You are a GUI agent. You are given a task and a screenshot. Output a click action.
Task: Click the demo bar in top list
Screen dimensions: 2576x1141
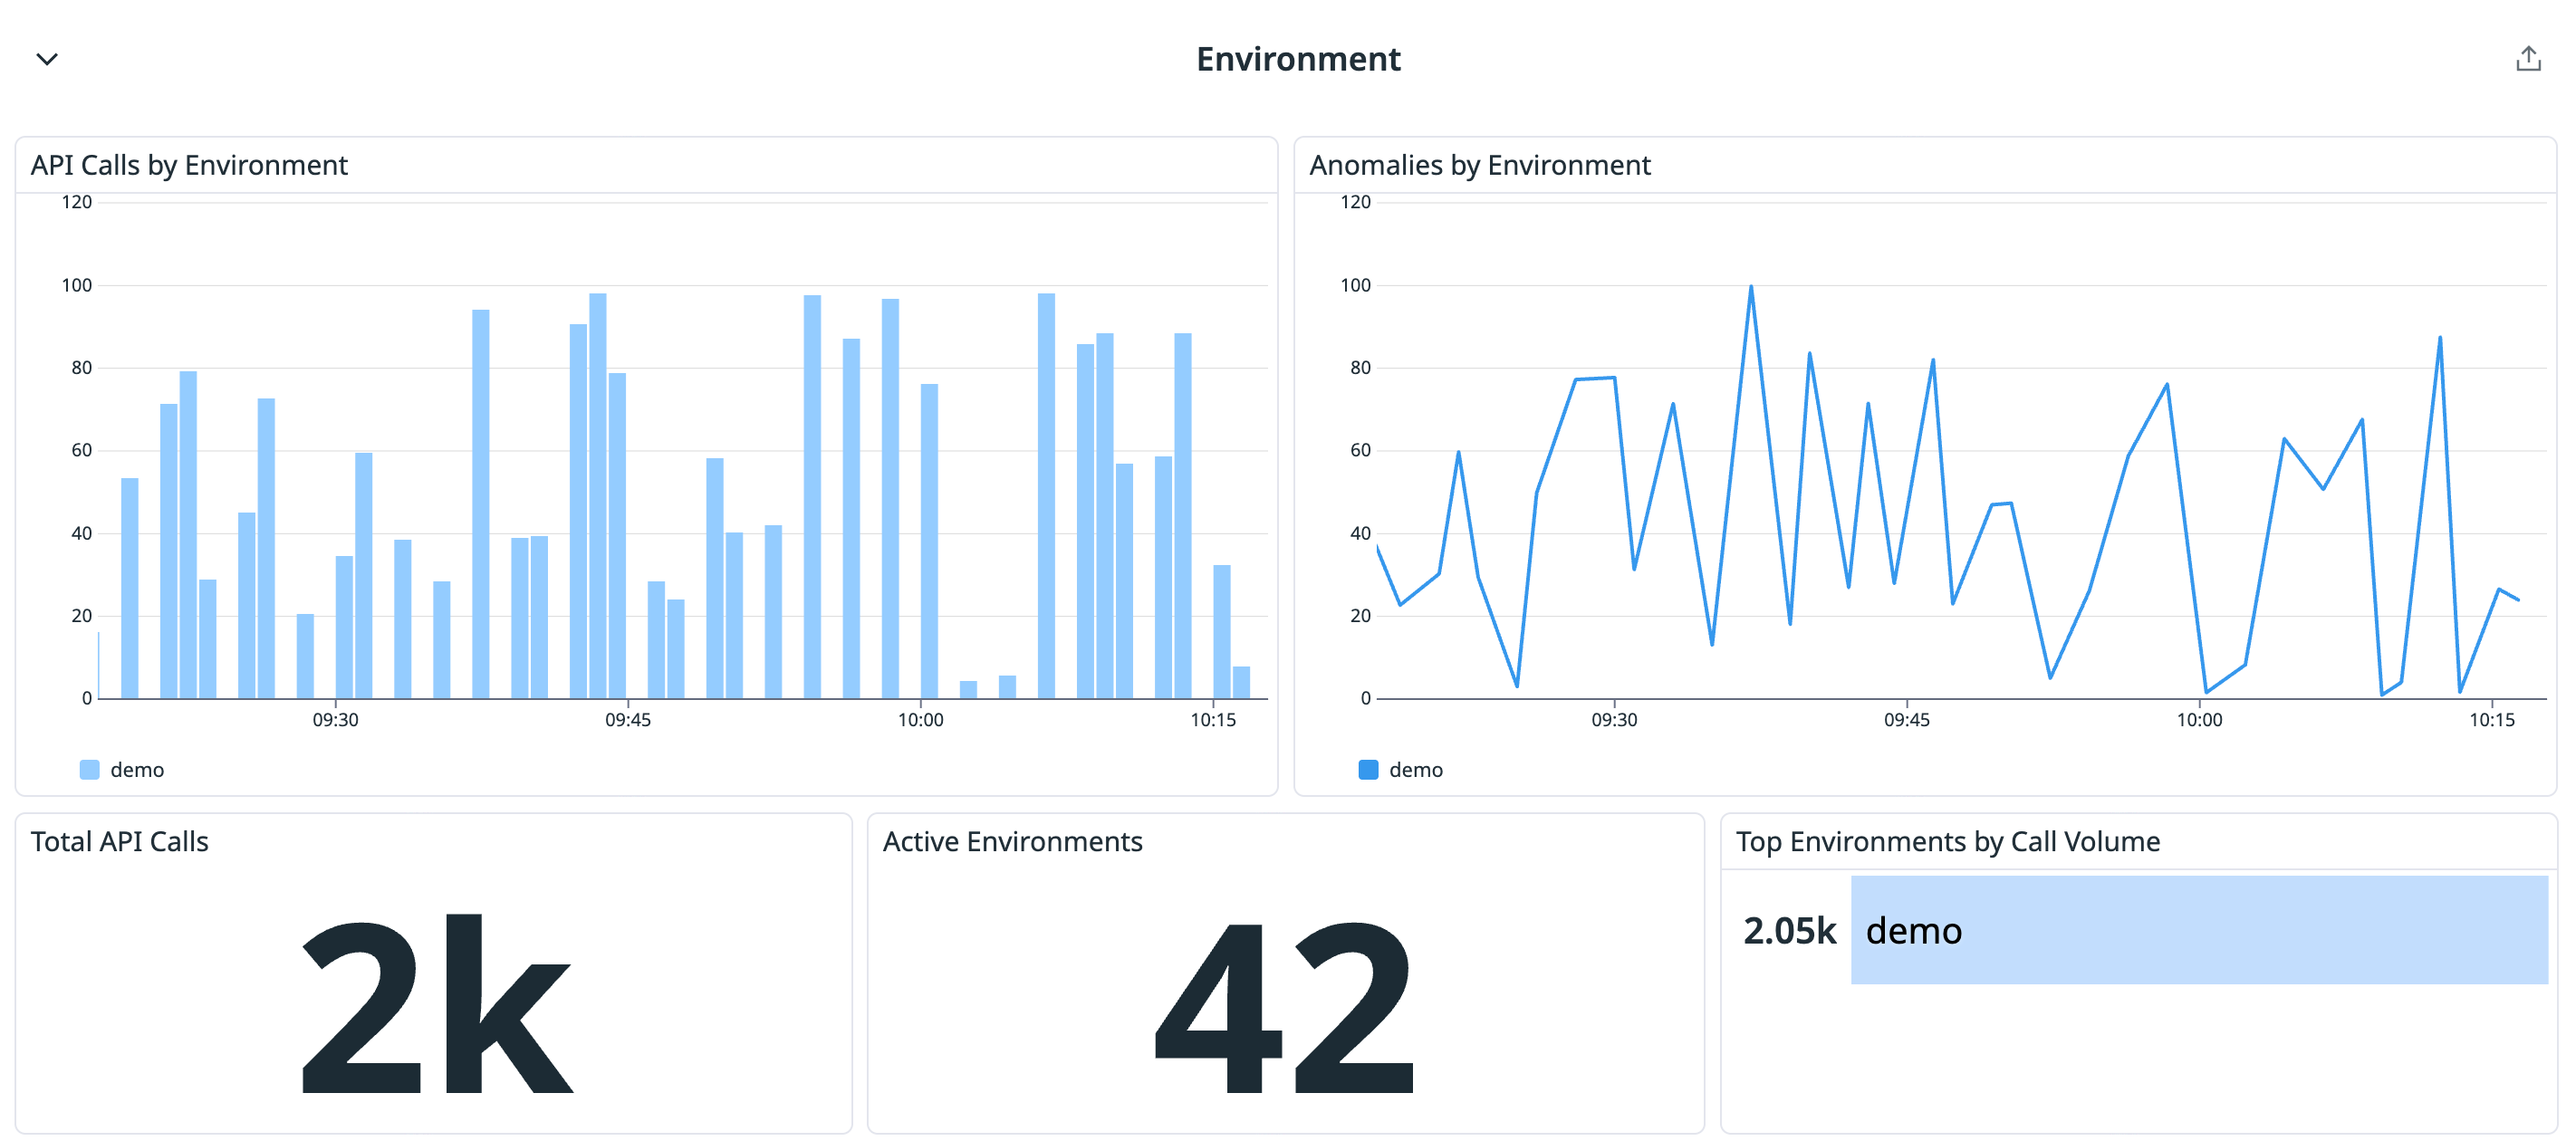click(x=2199, y=930)
